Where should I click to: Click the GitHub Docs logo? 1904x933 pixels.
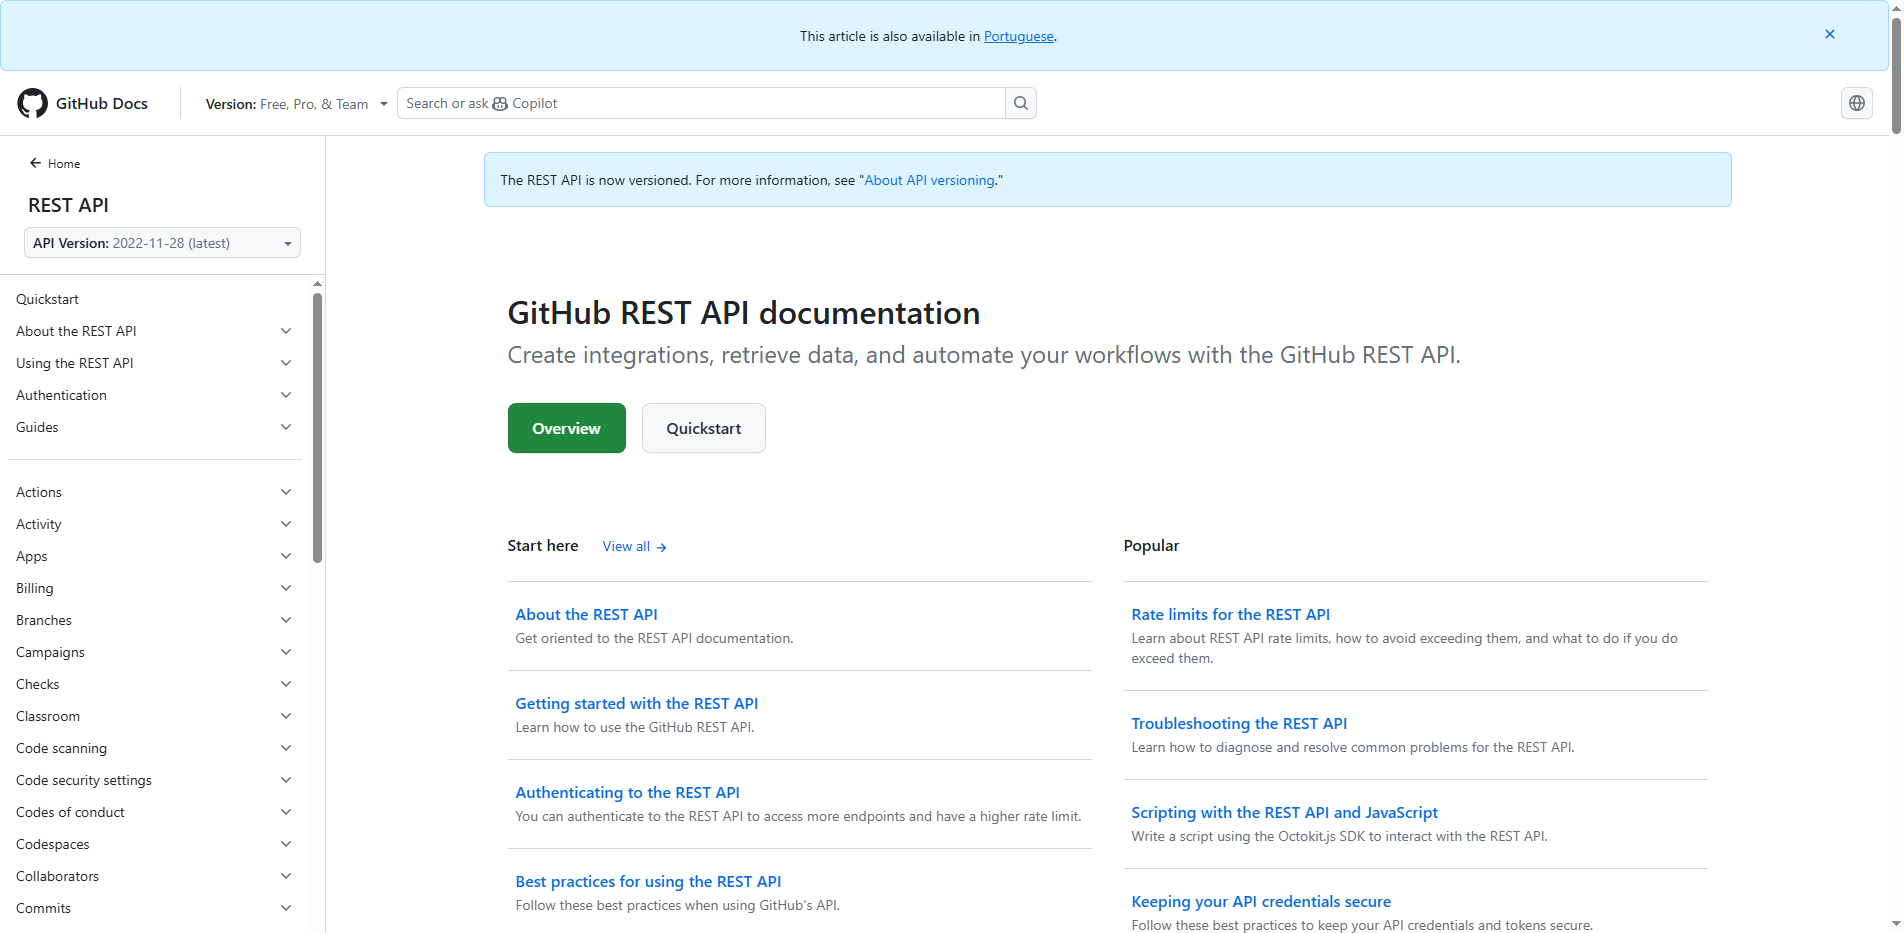click(x=83, y=103)
